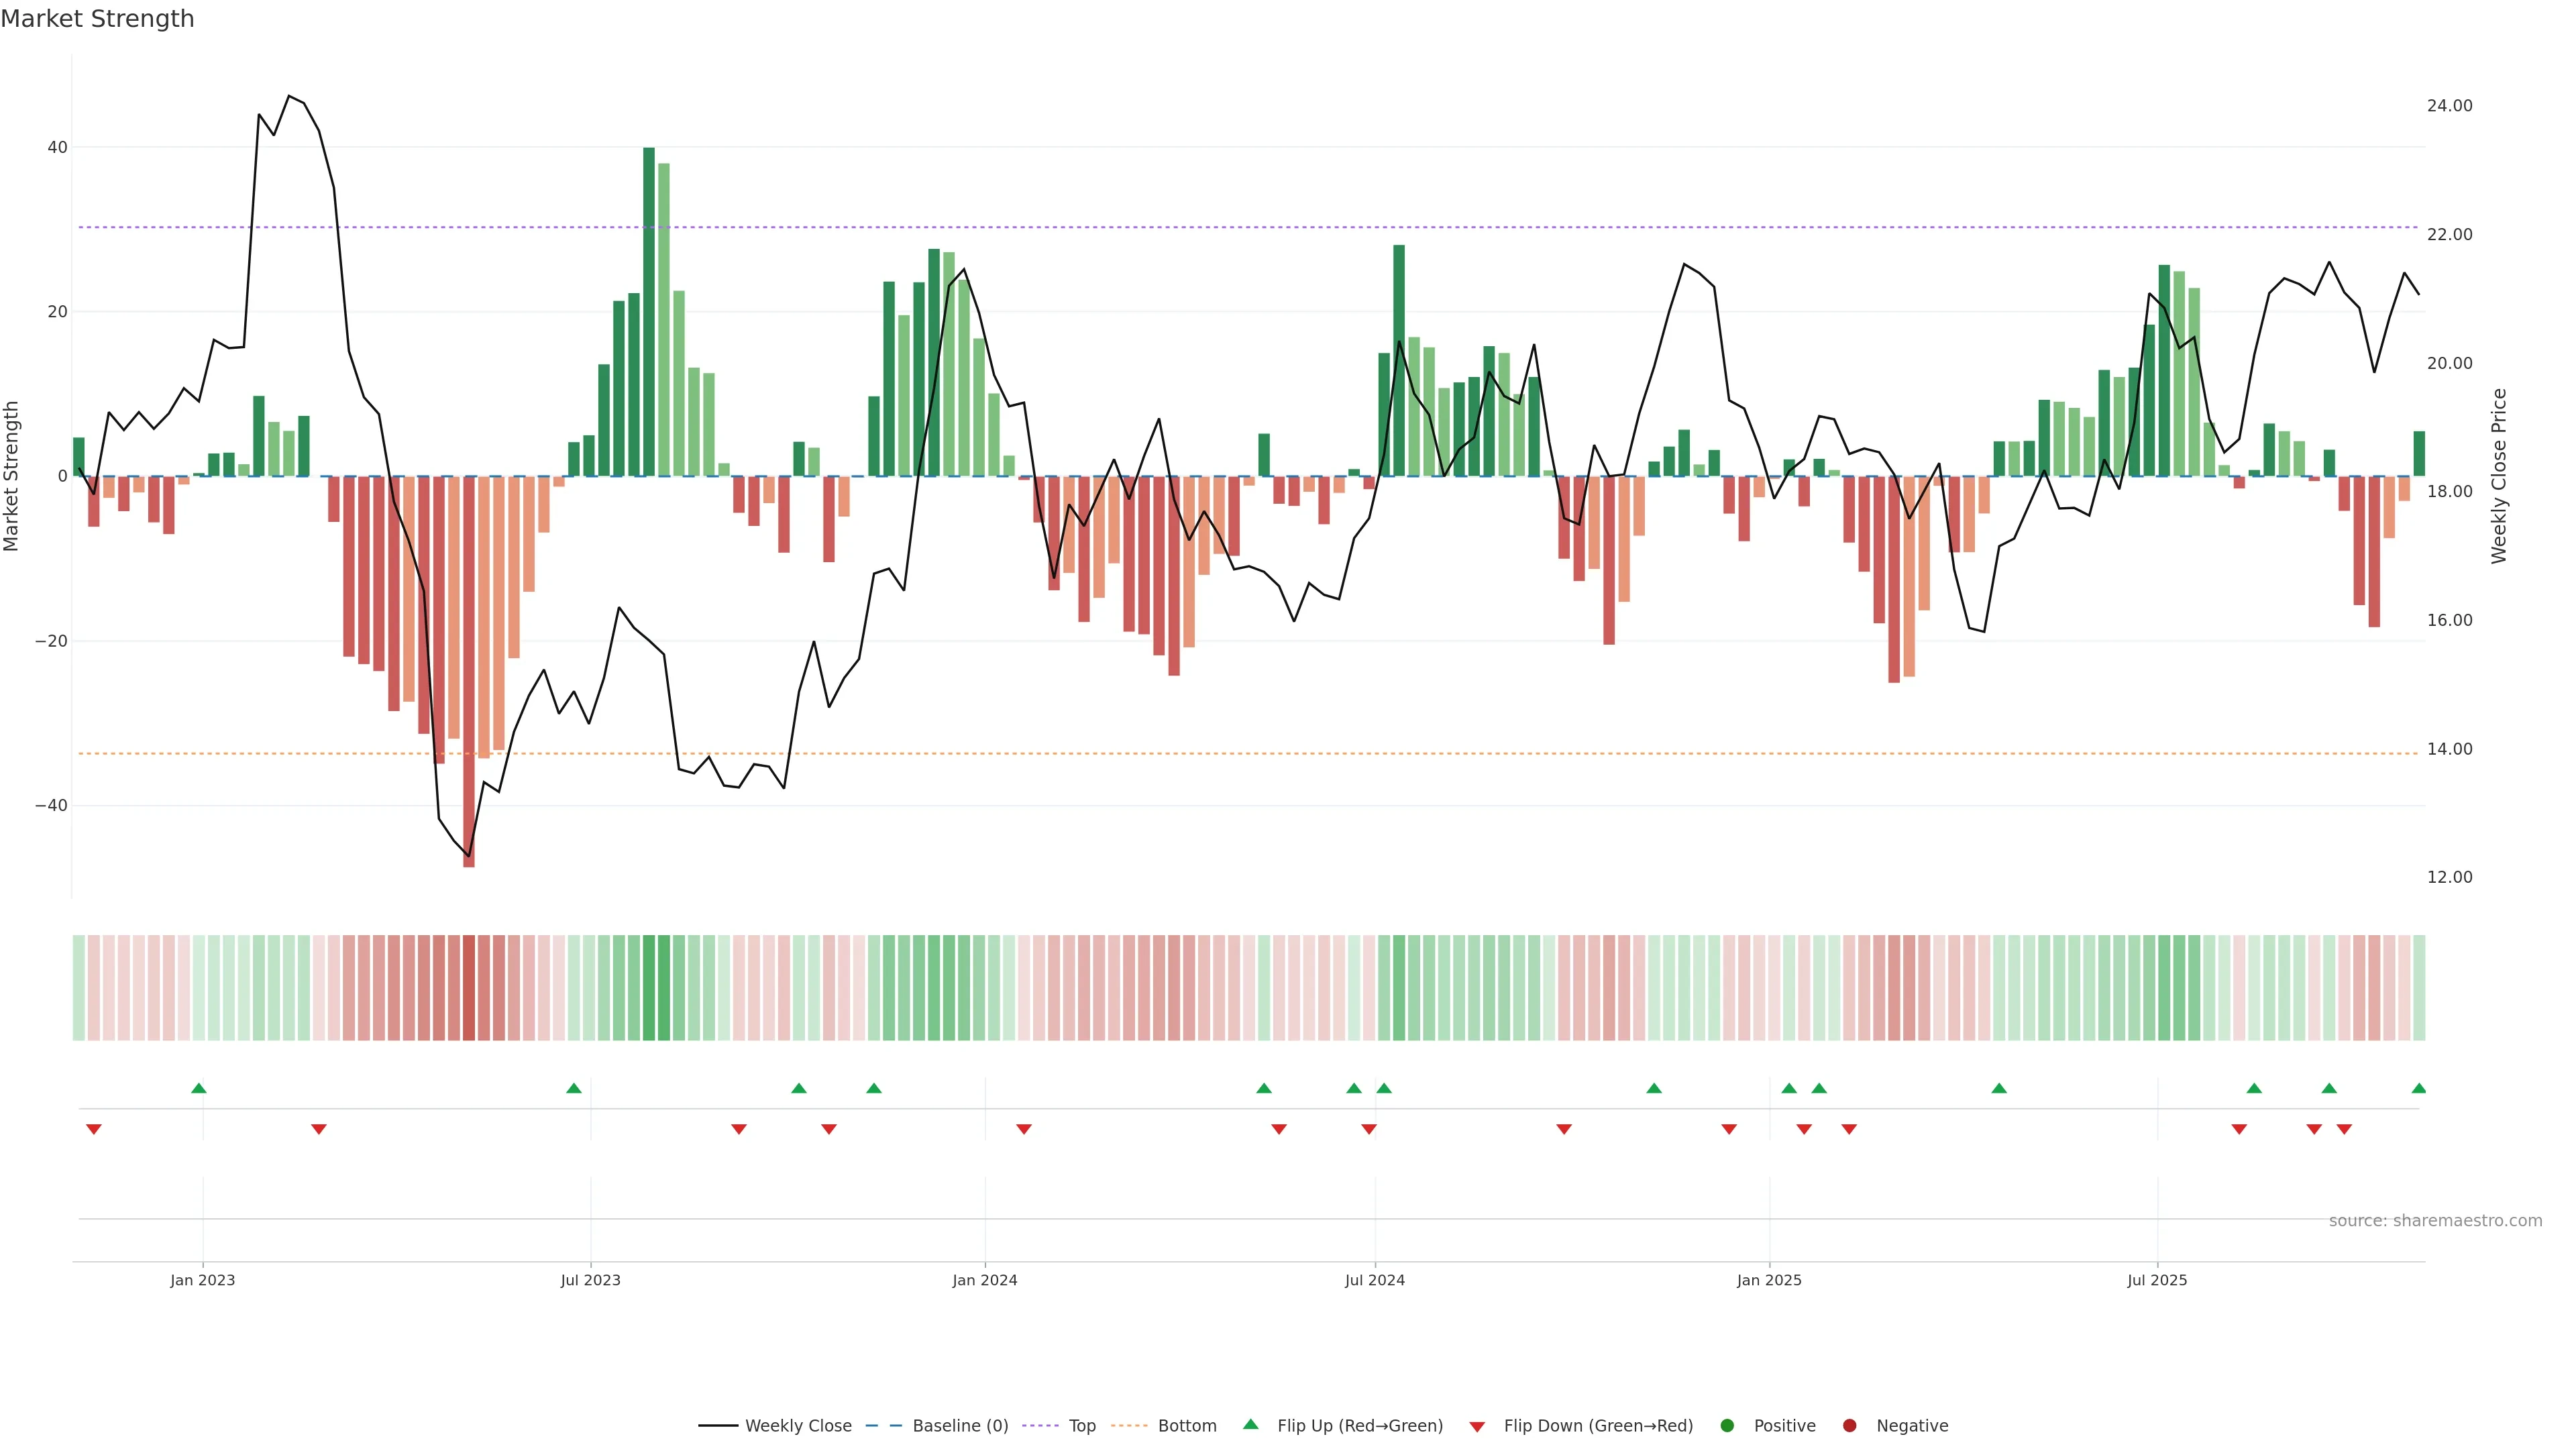
Task: Click the Market Strength y-axis title
Action: click(x=12, y=476)
